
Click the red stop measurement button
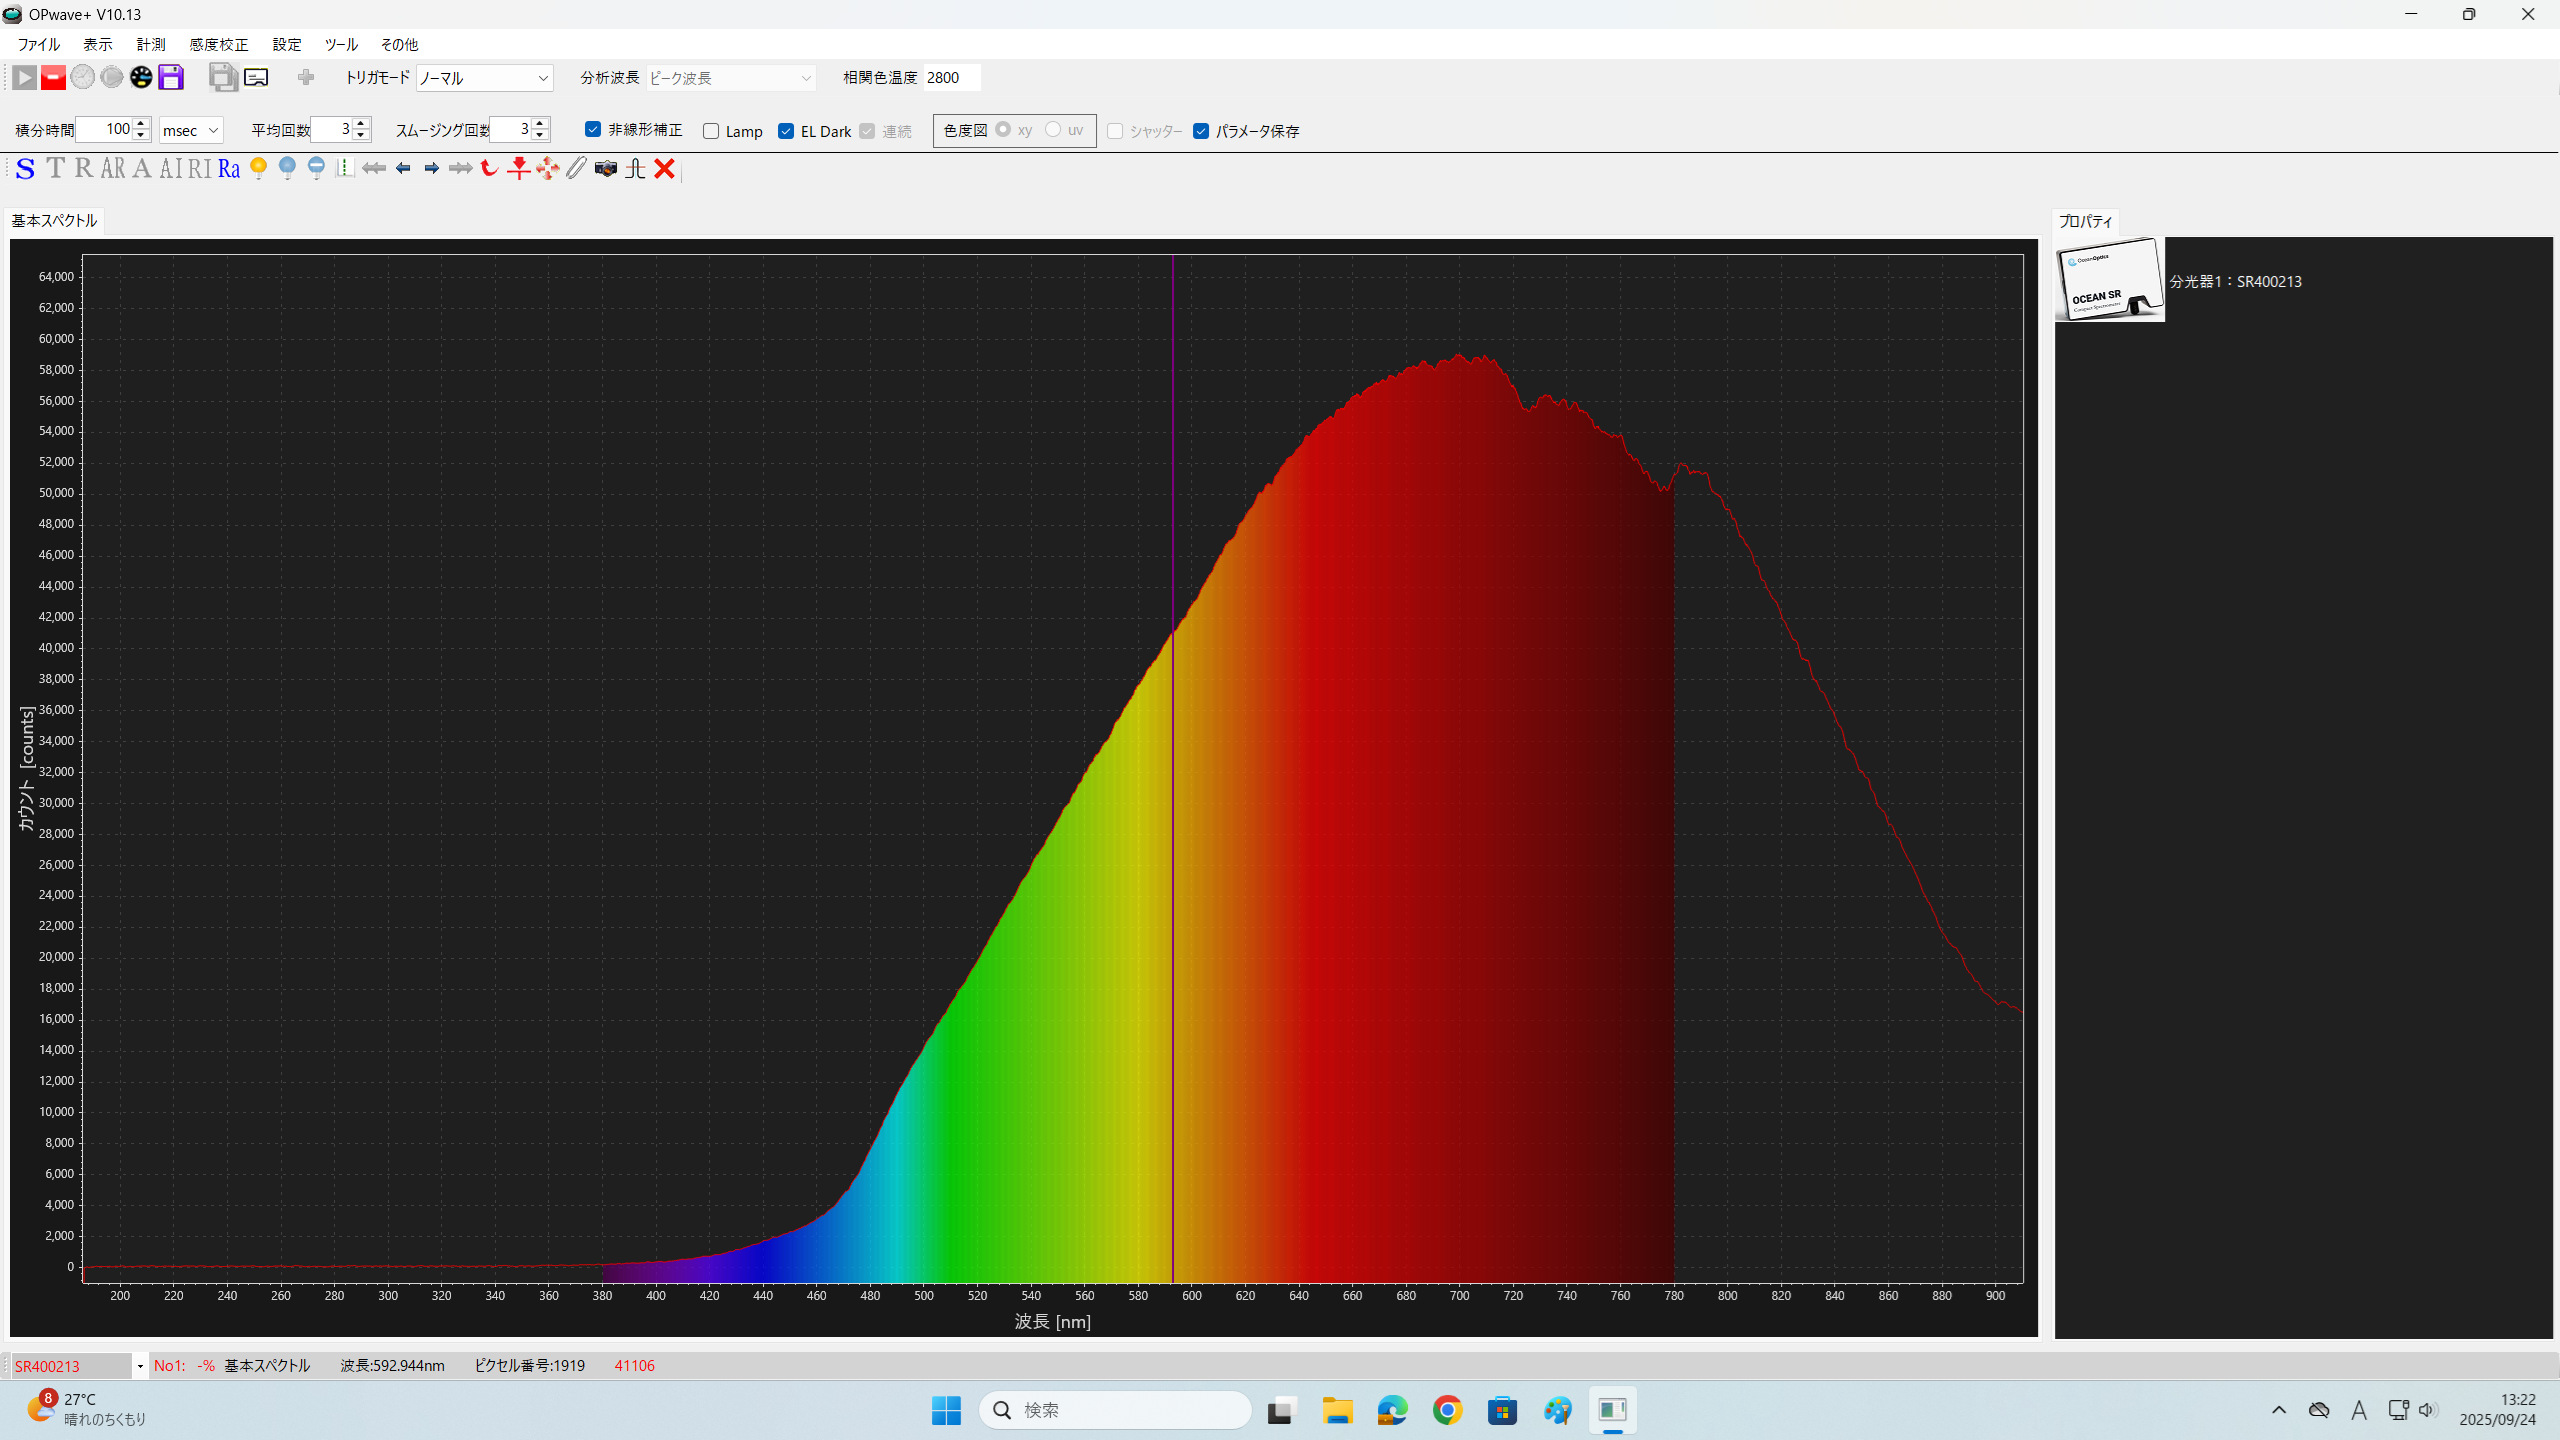[53, 77]
